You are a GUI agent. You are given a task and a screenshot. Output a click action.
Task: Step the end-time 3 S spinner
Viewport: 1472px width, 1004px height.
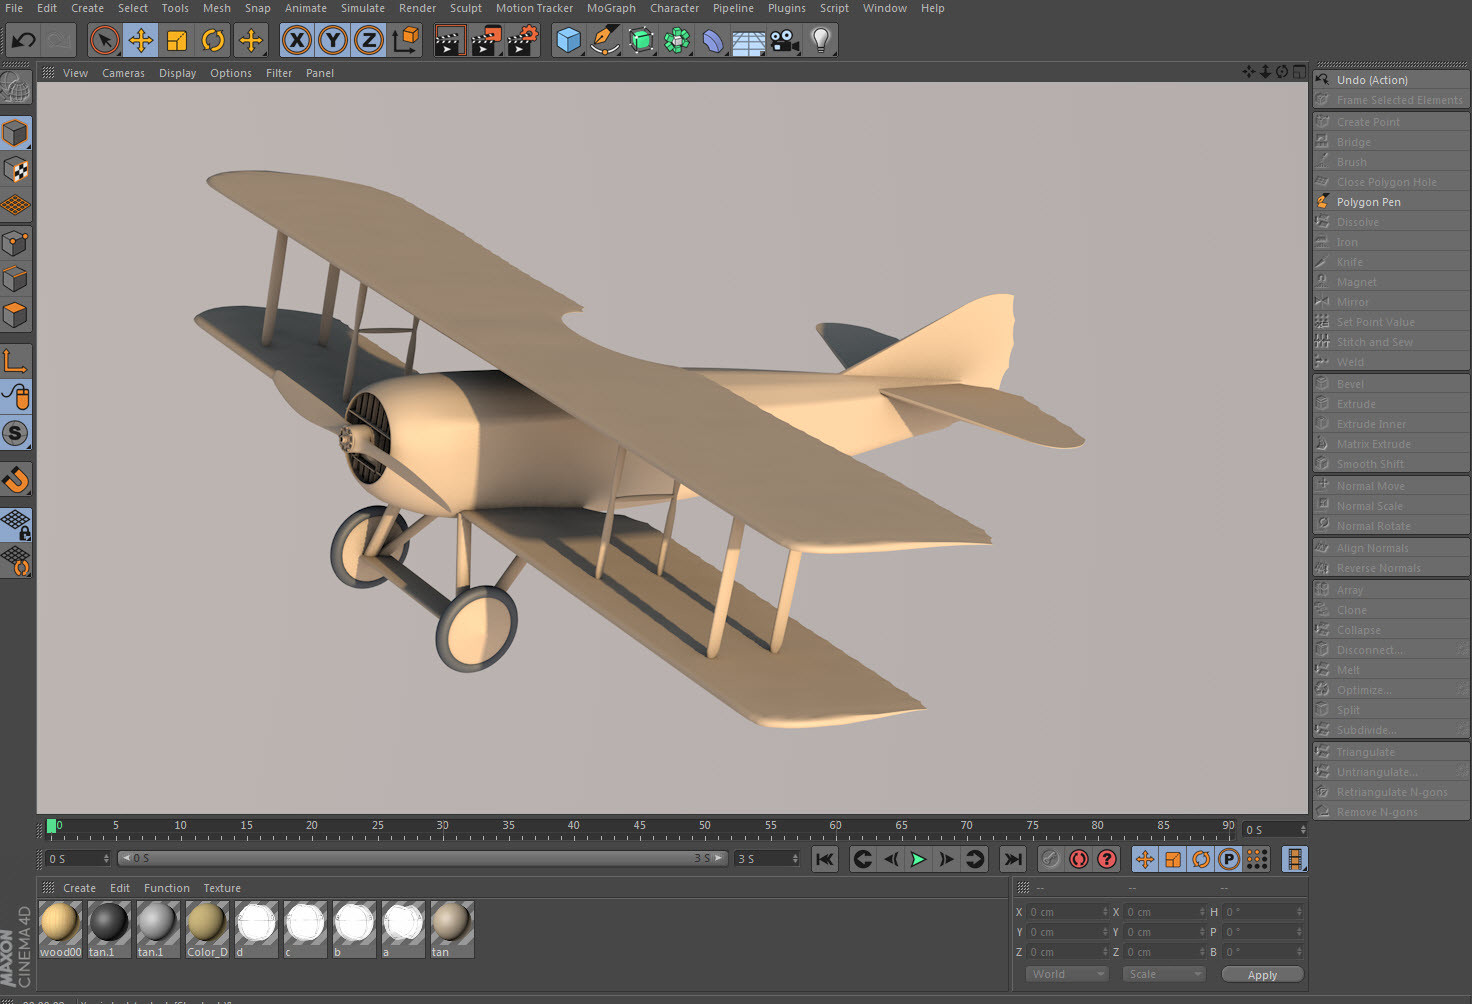pos(796,859)
